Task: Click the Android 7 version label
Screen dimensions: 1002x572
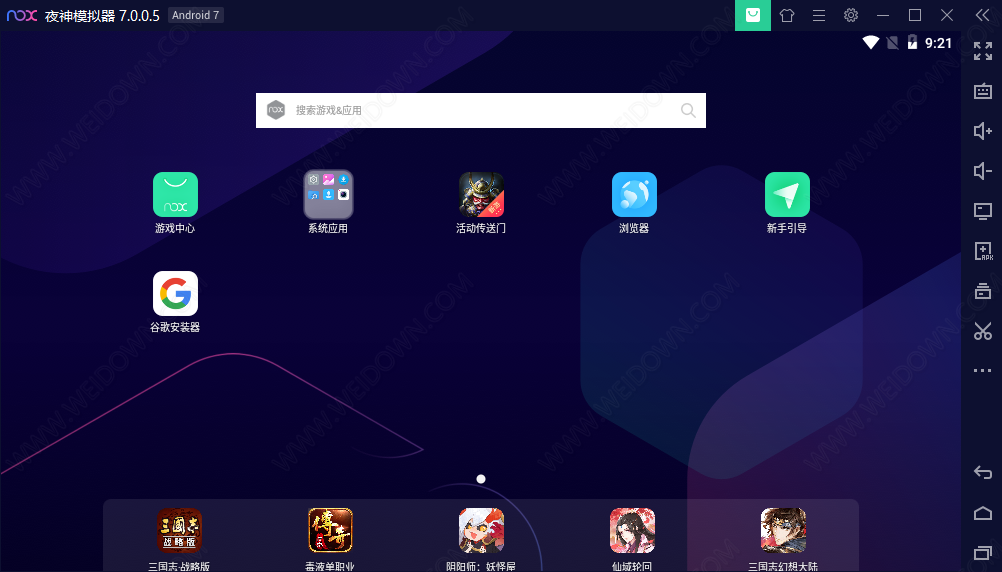Action: (x=196, y=15)
